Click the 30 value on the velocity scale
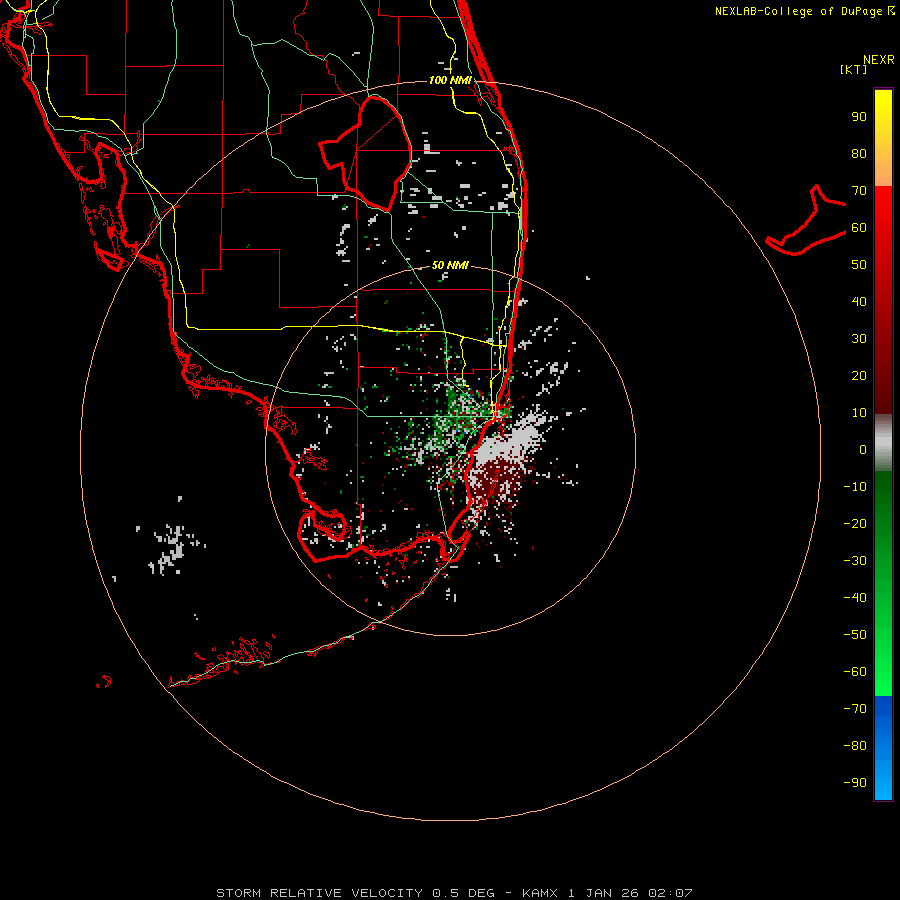Screen dimensions: 900x900 click(x=859, y=339)
